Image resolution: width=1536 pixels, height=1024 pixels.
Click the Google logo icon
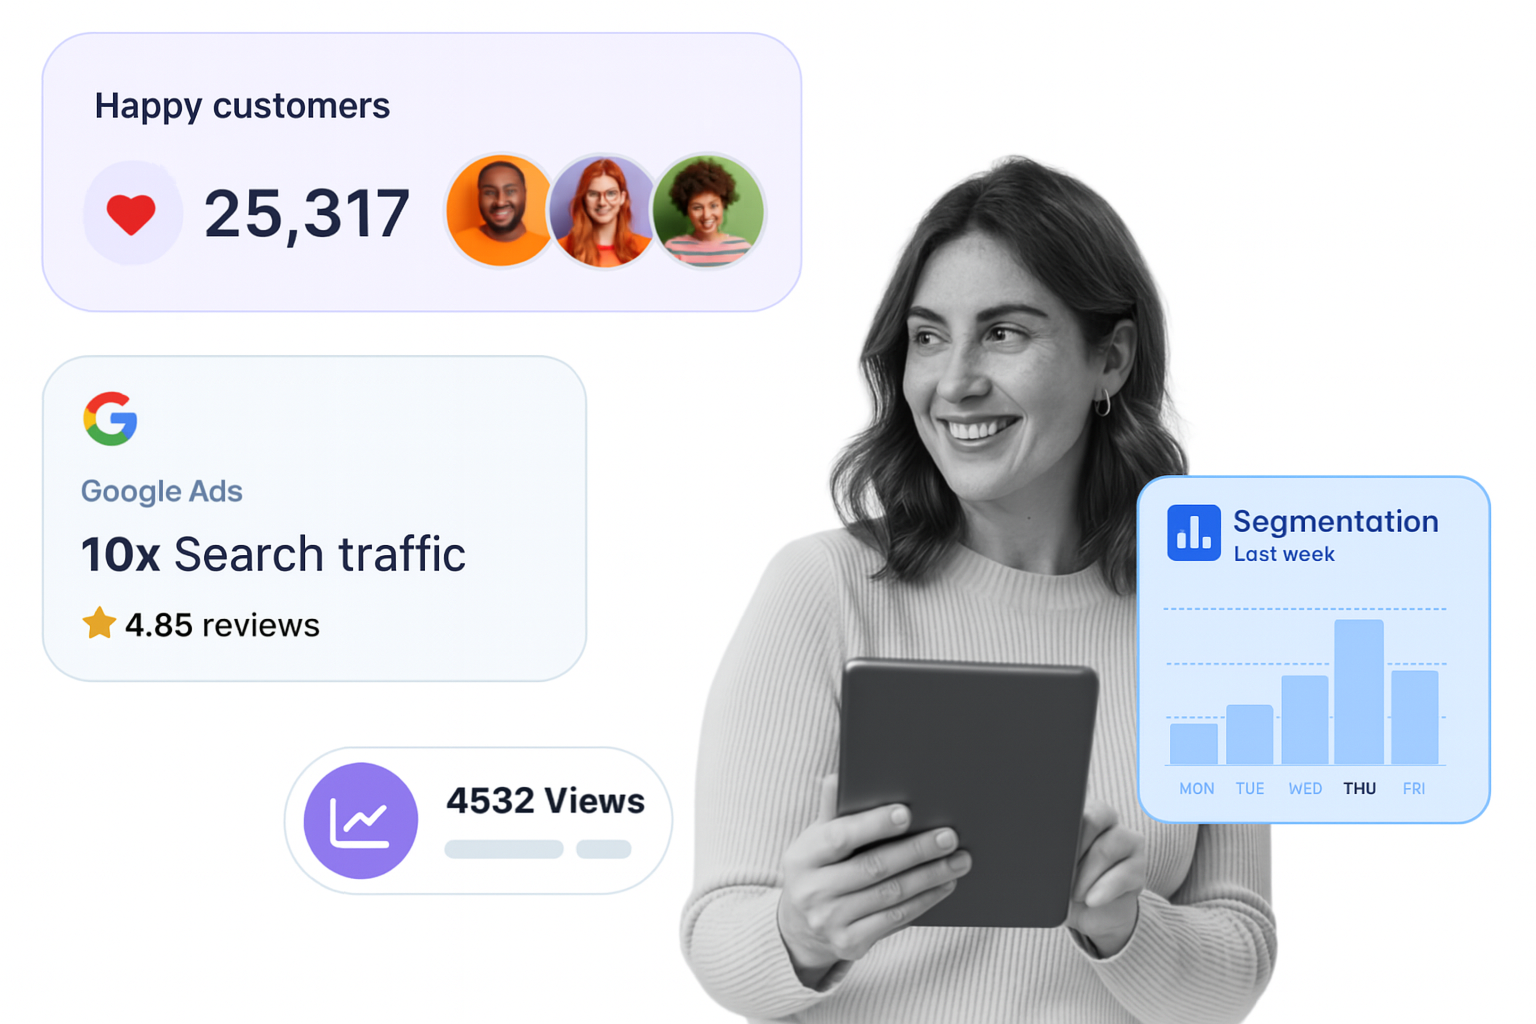point(110,418)
